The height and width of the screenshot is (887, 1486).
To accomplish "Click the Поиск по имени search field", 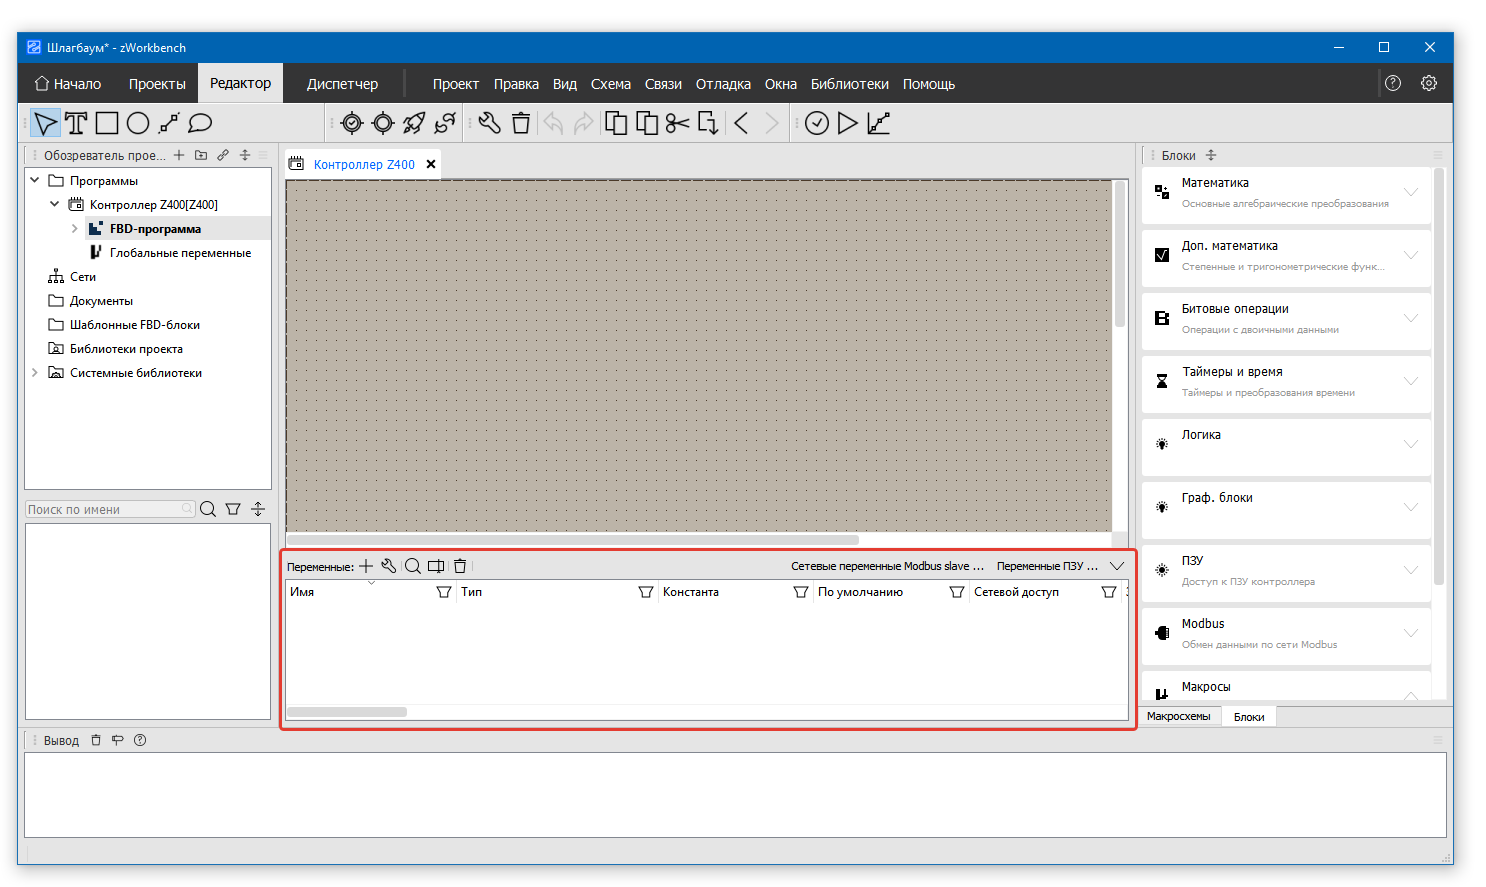I will [x=103, y=509].
